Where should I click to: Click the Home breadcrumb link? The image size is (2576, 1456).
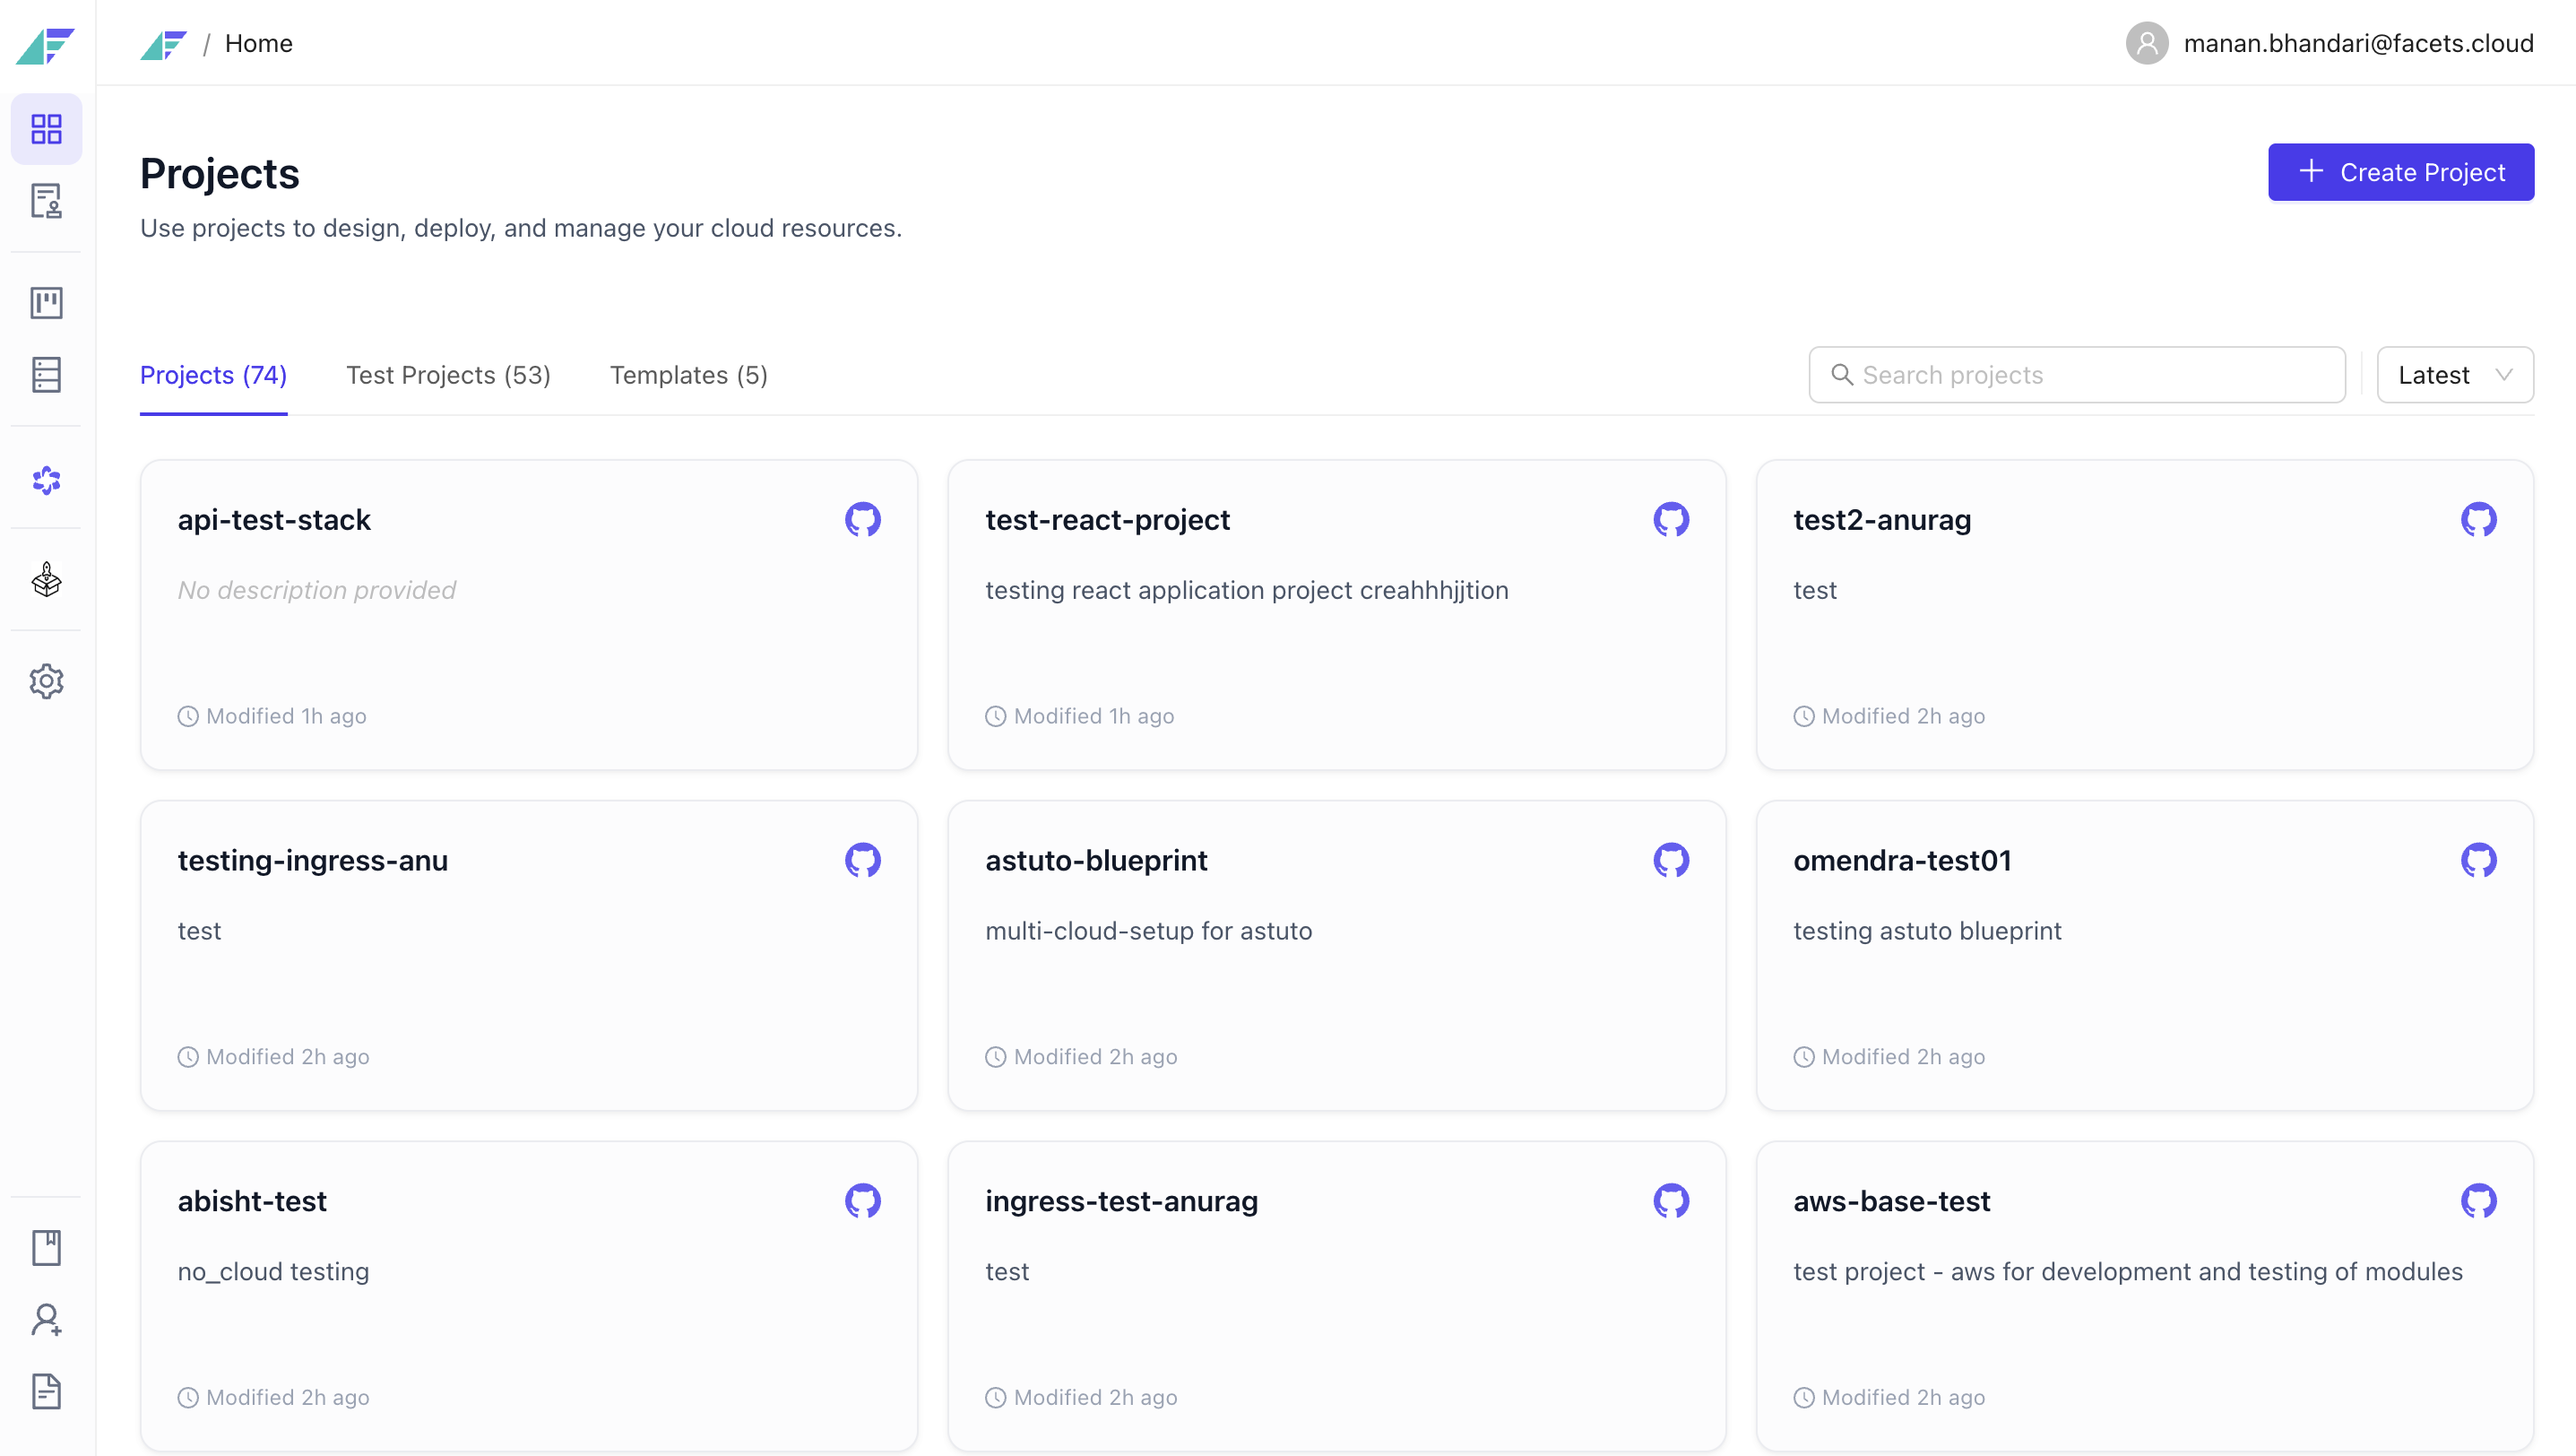[258, 43]
